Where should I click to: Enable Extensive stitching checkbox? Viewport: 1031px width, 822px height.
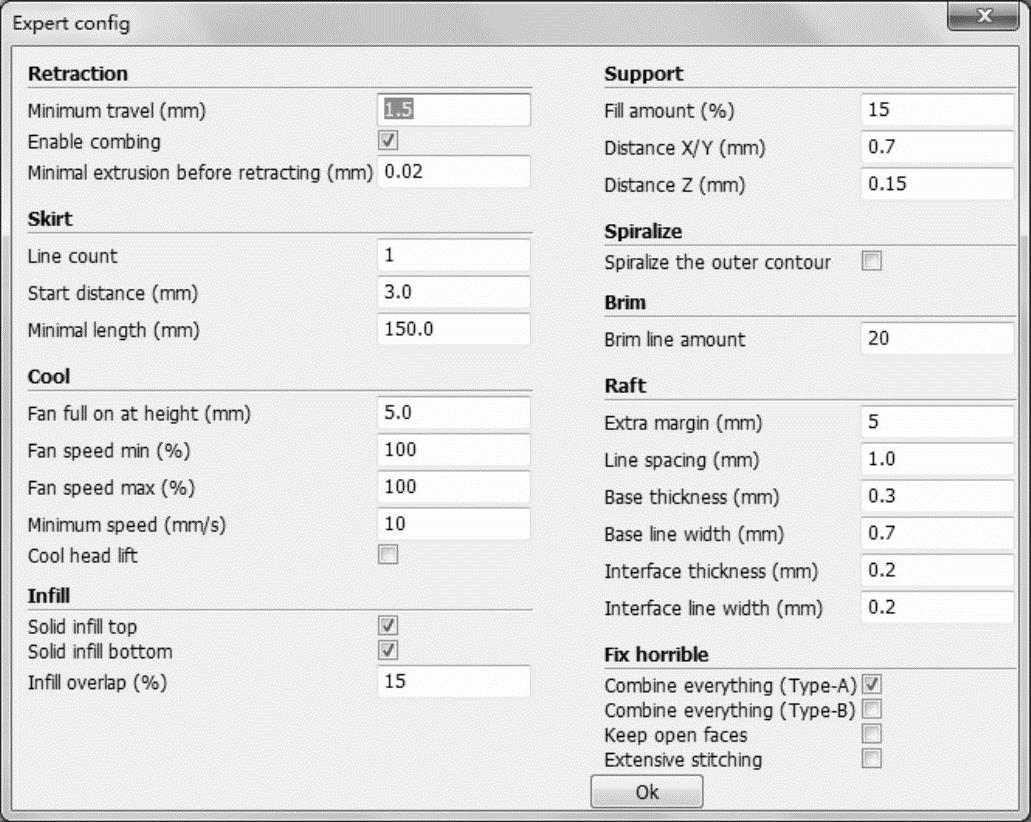click(x=872, y=759)
